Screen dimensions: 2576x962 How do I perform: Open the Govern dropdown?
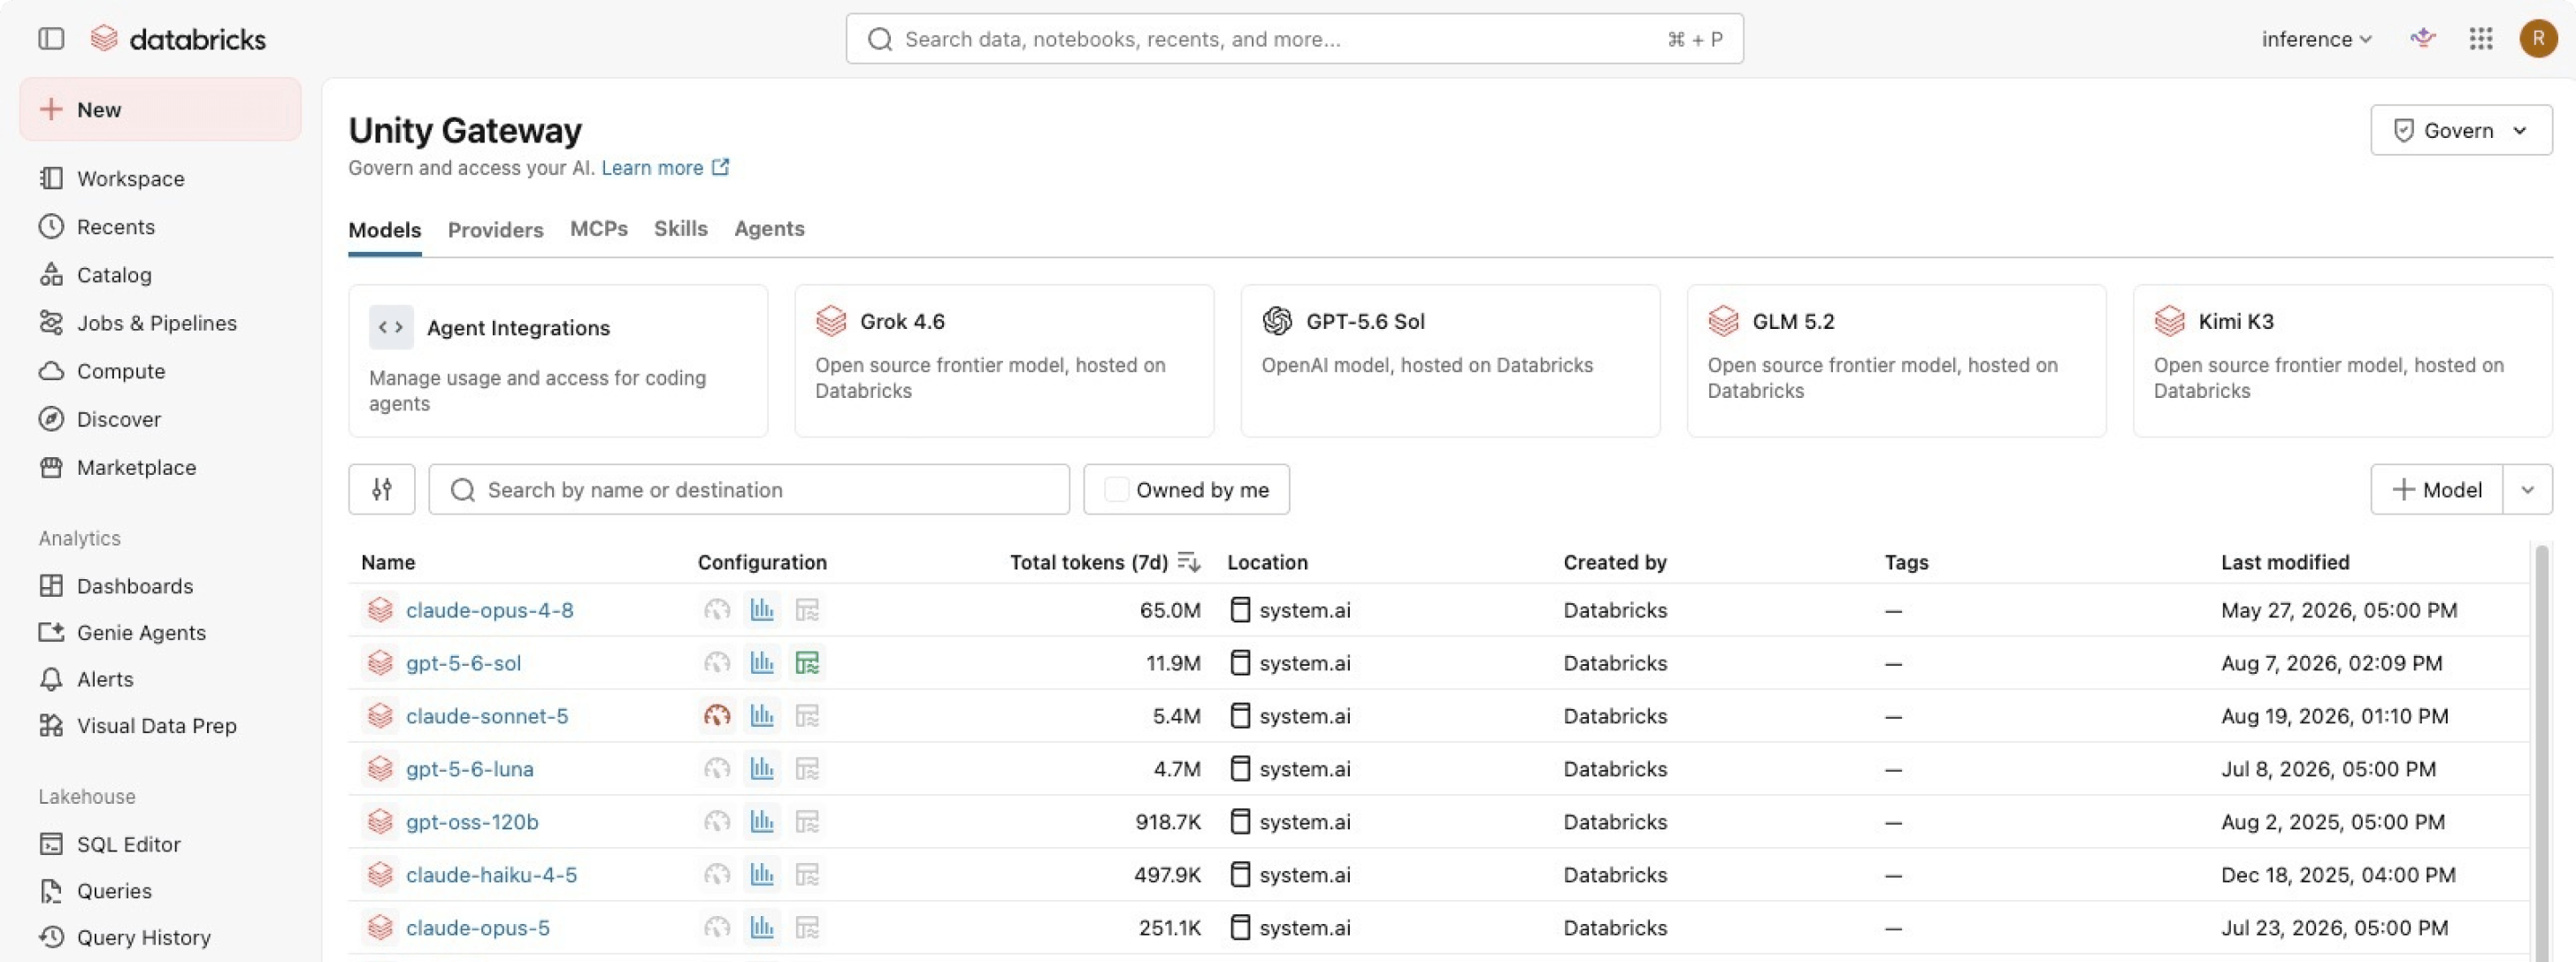(x=2460, y=130)
